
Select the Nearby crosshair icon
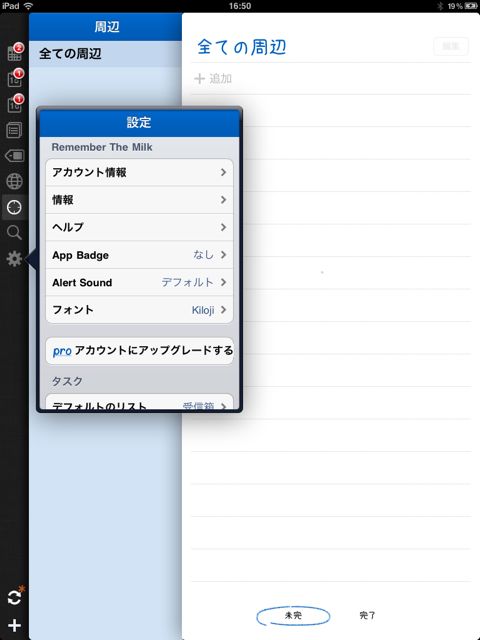[x=15, y=207]
